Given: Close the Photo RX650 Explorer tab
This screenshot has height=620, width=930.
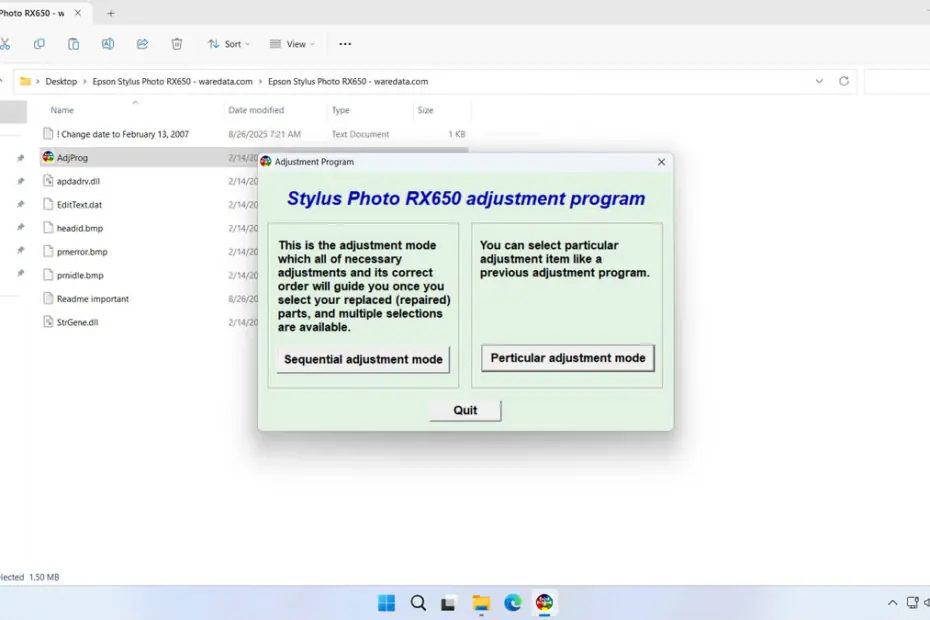Looking at the screenshot, I should 78,13.
